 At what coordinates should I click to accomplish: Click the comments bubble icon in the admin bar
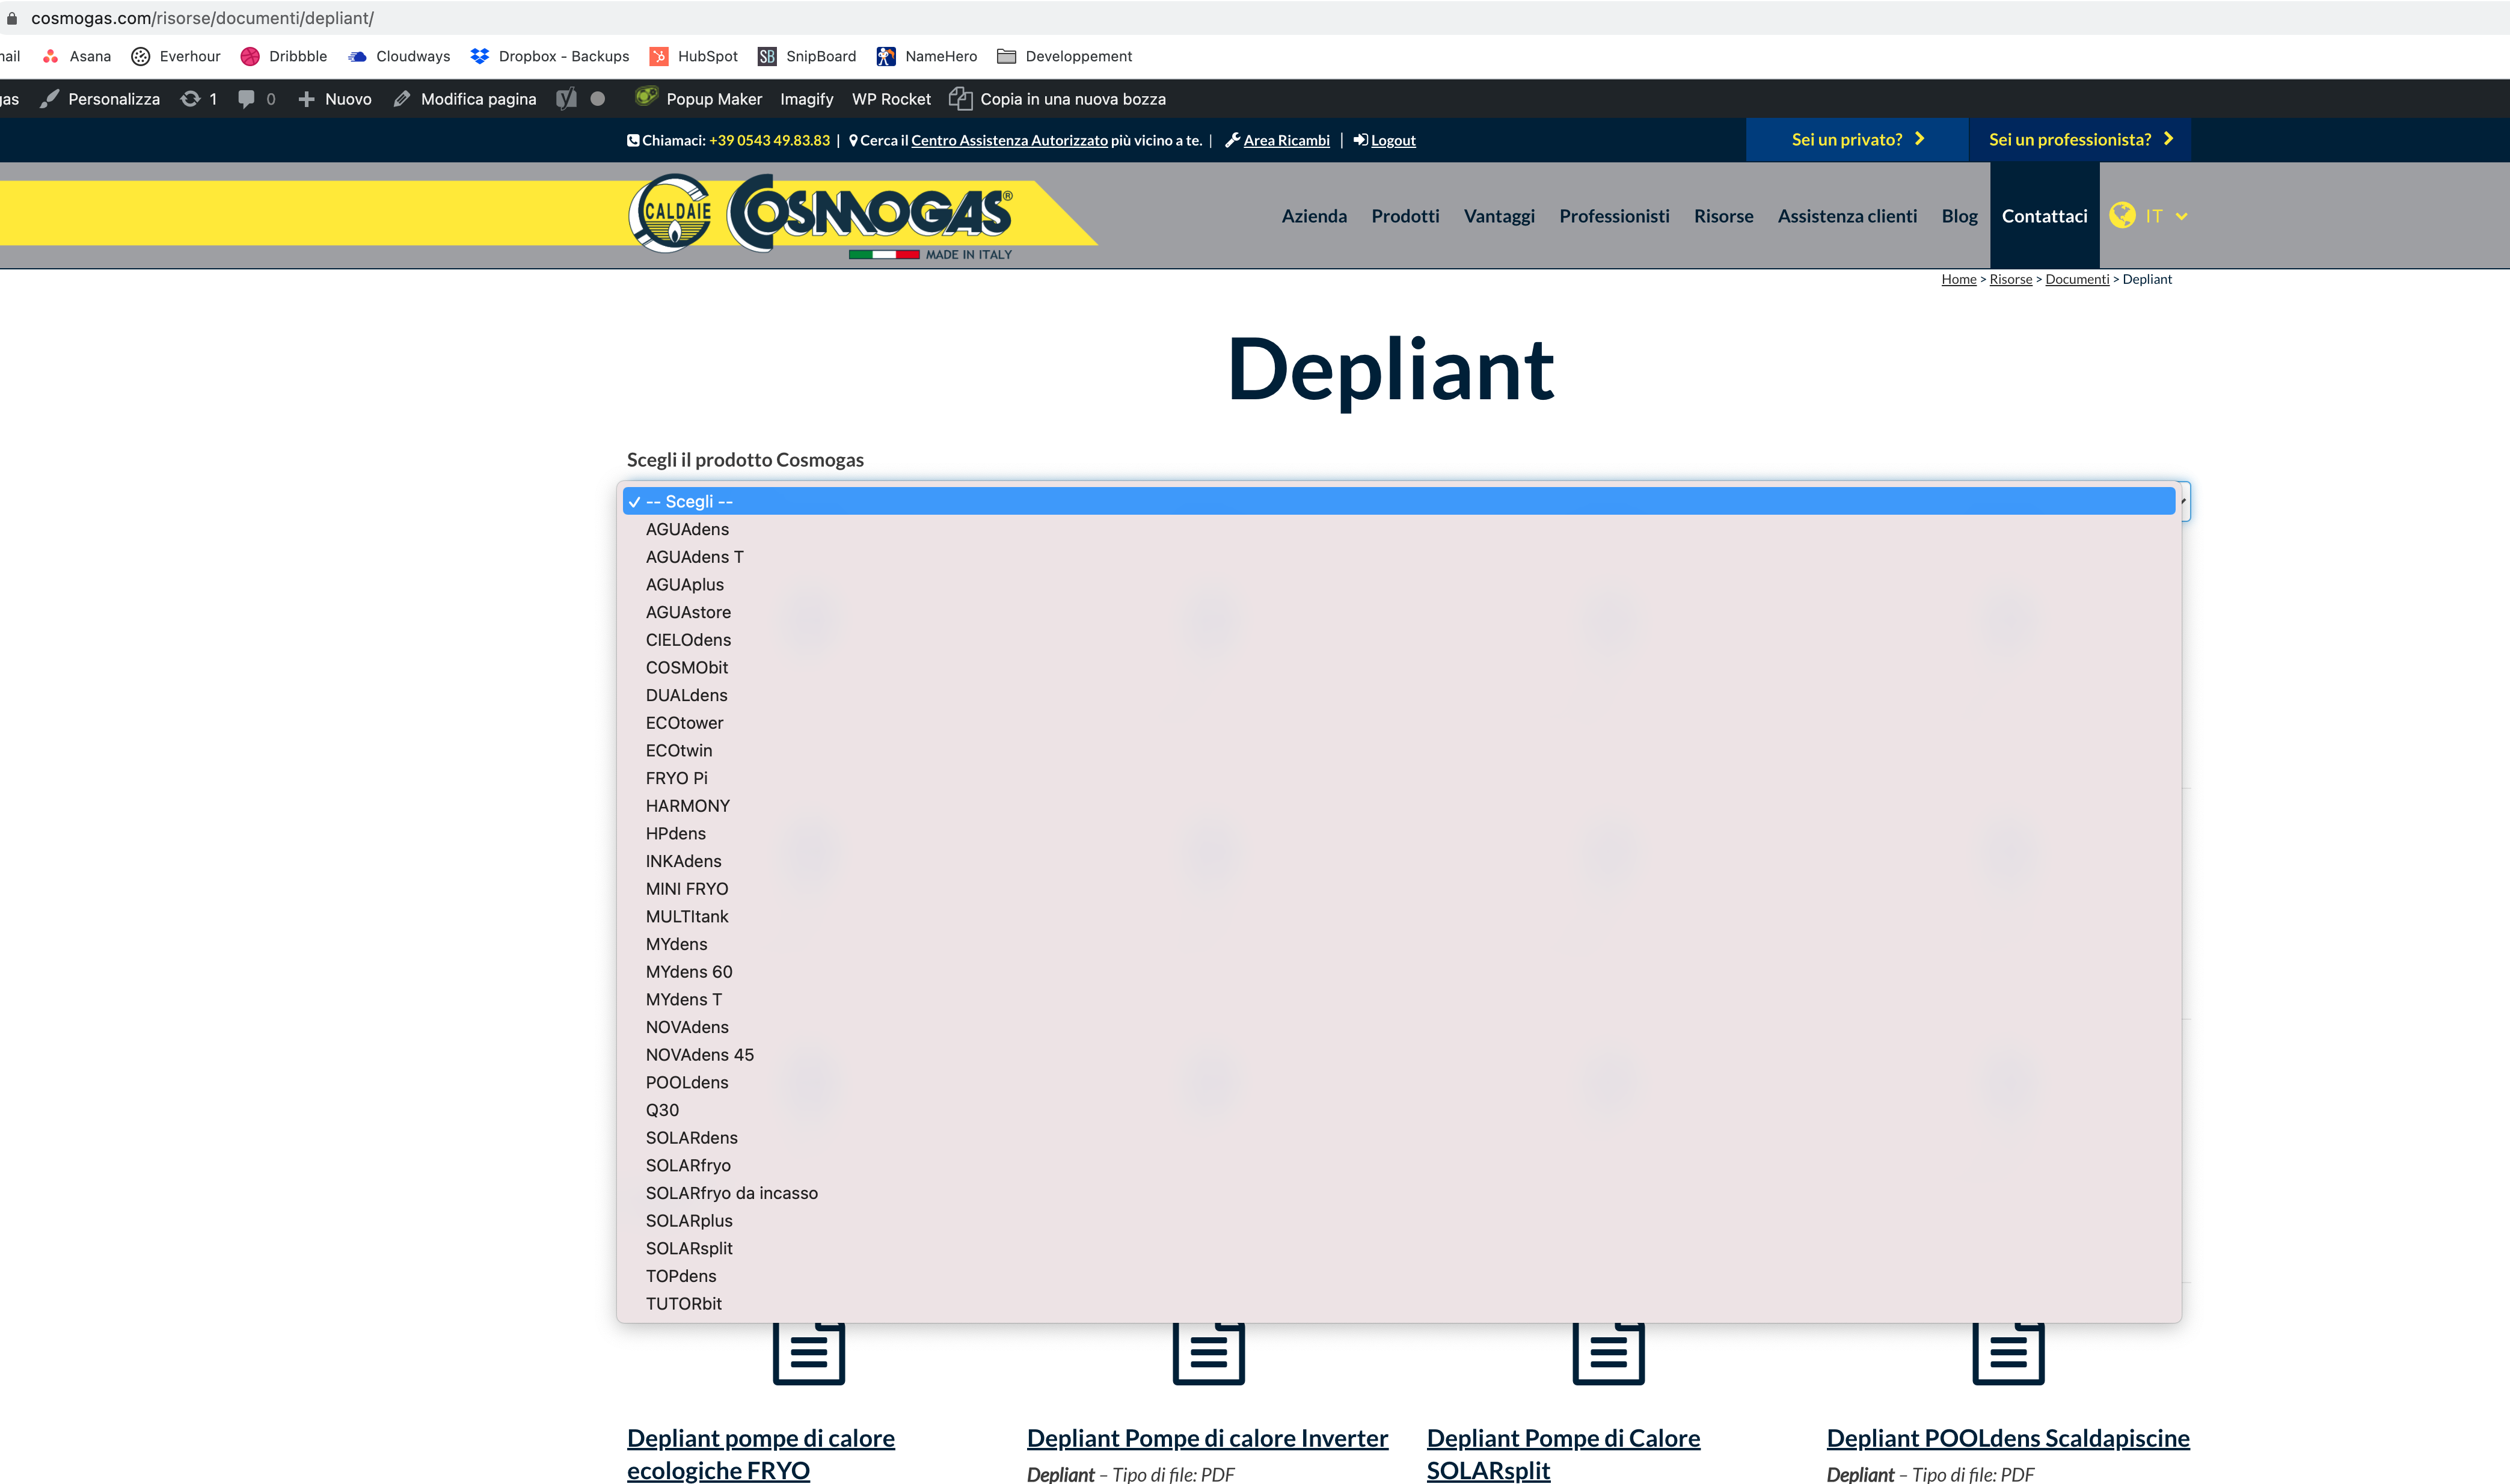(246, 99)
